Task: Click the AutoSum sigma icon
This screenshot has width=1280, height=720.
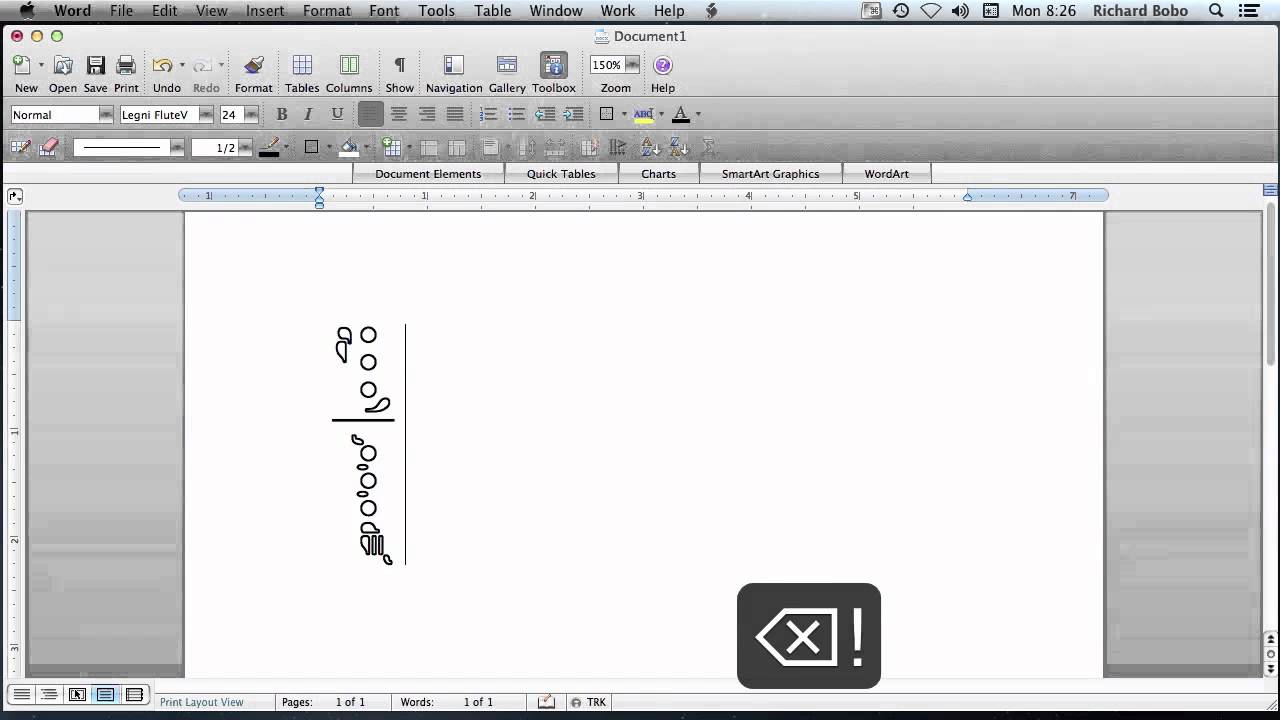Action: [708, 147]
